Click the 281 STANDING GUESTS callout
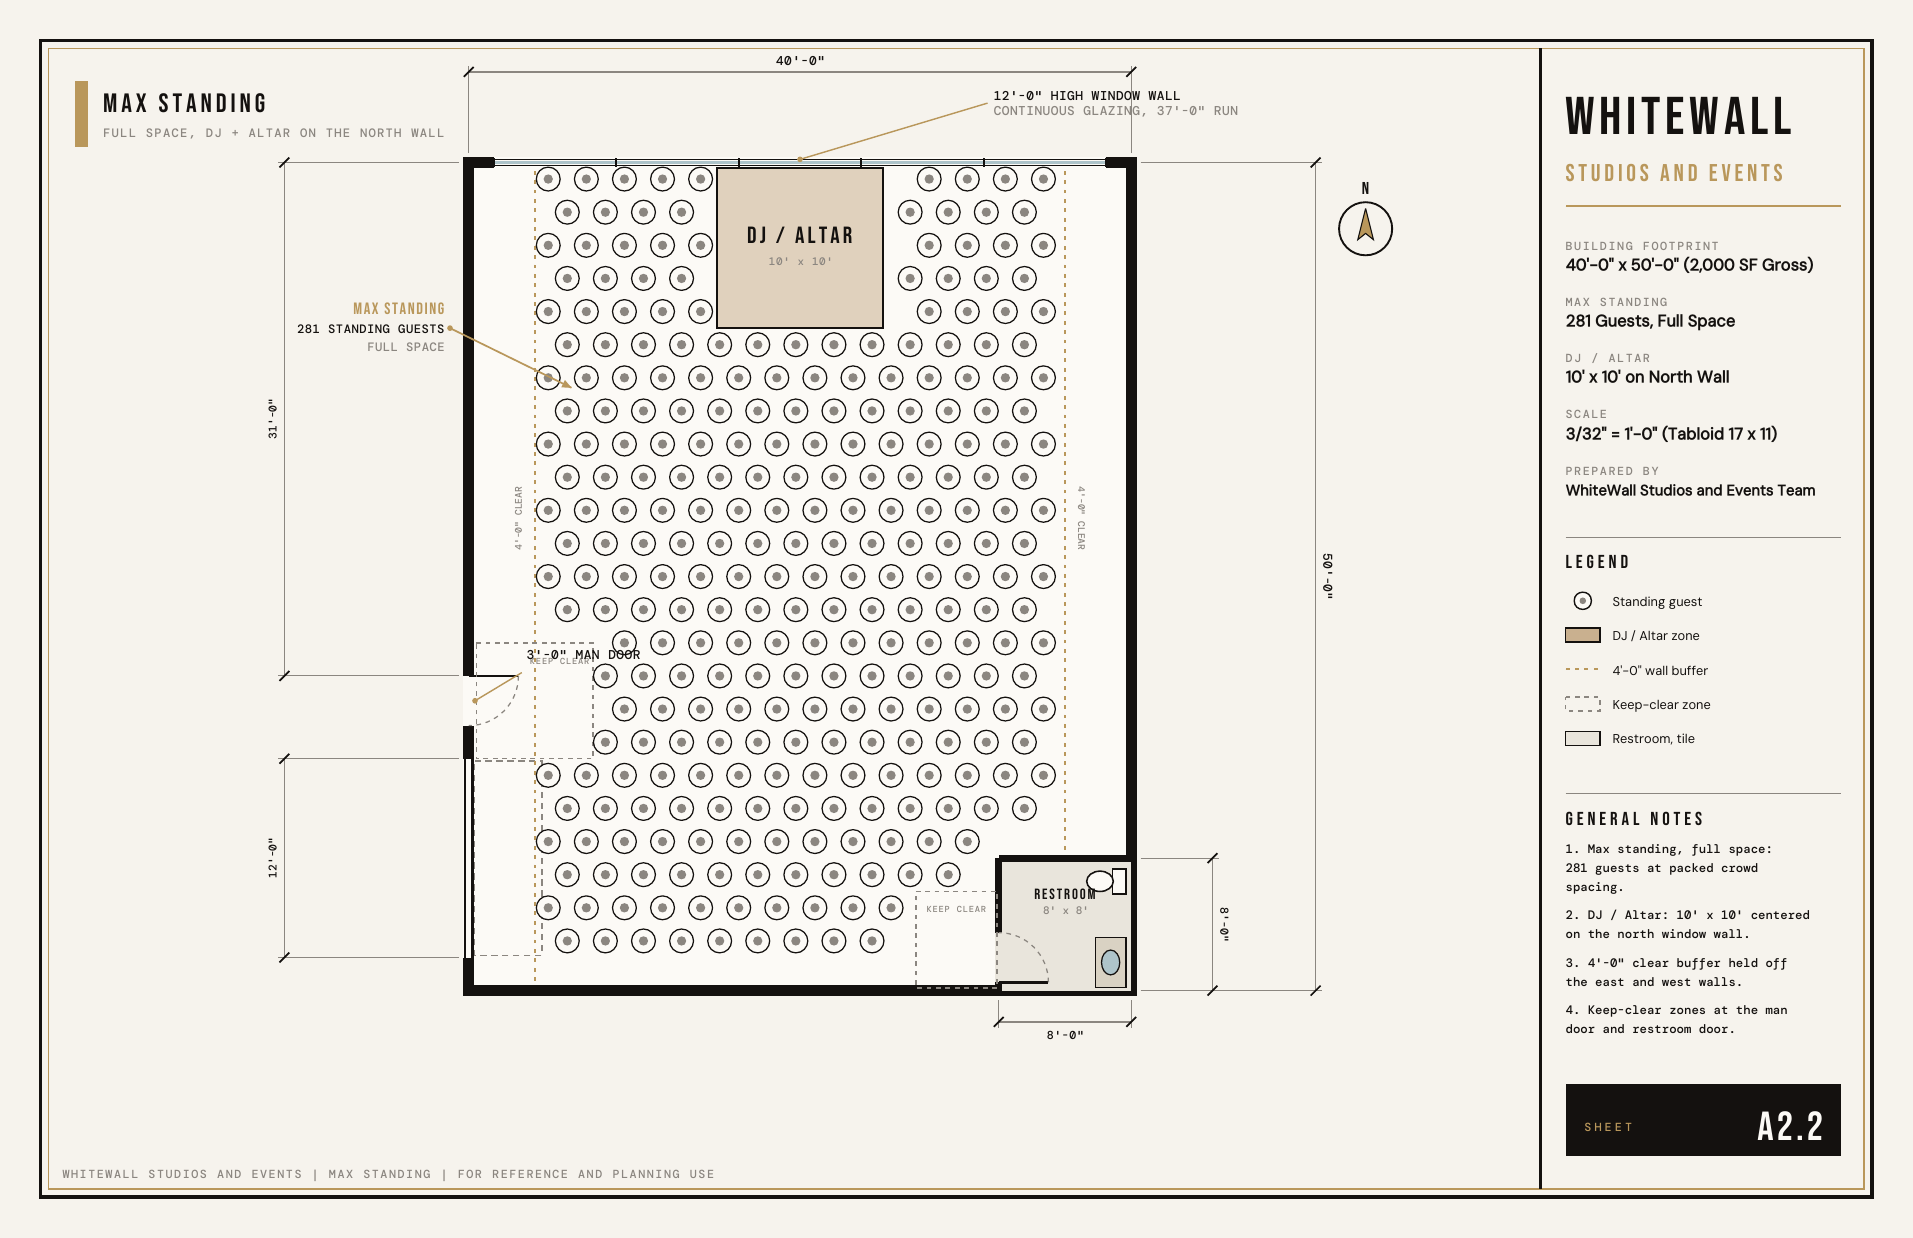Image resolution: width=1913 pixels, height=1238 pixels. tap(370, 329)
